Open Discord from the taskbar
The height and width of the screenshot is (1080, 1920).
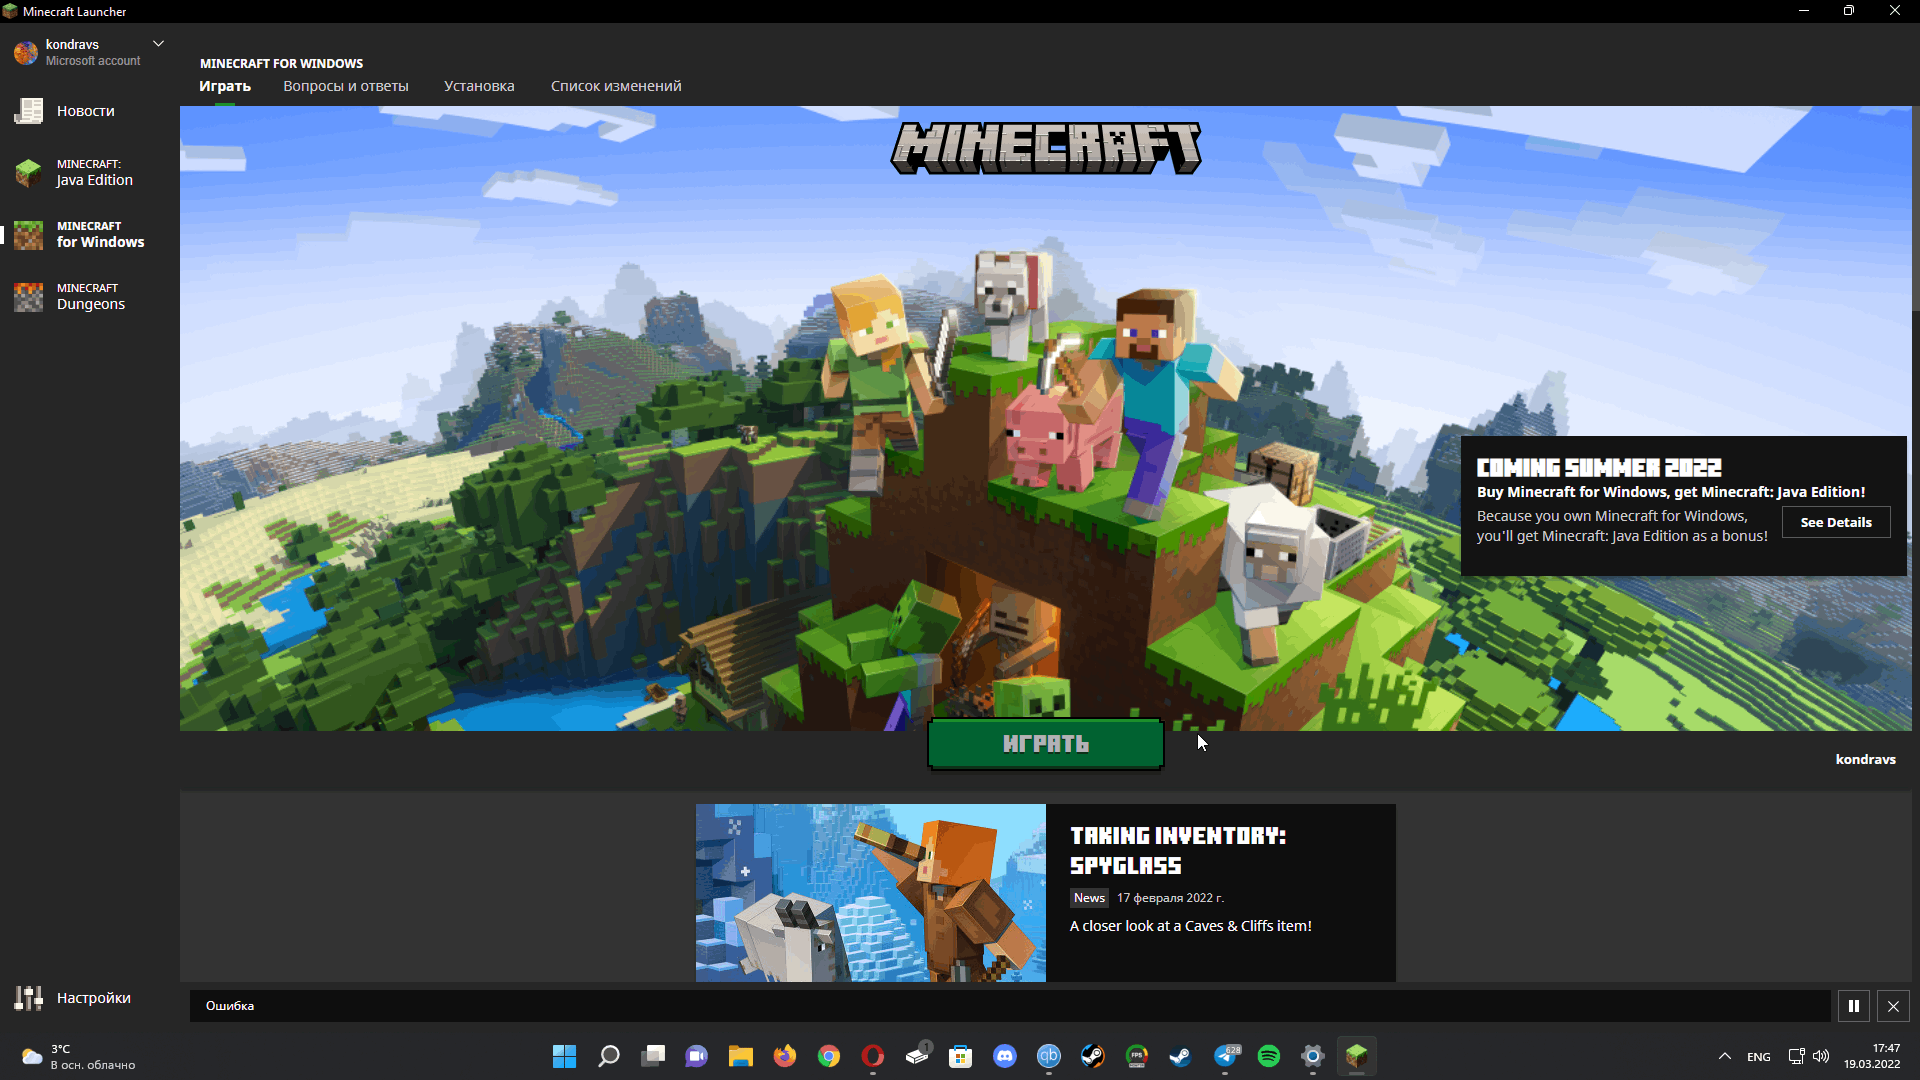(x=1005, y=1056)
